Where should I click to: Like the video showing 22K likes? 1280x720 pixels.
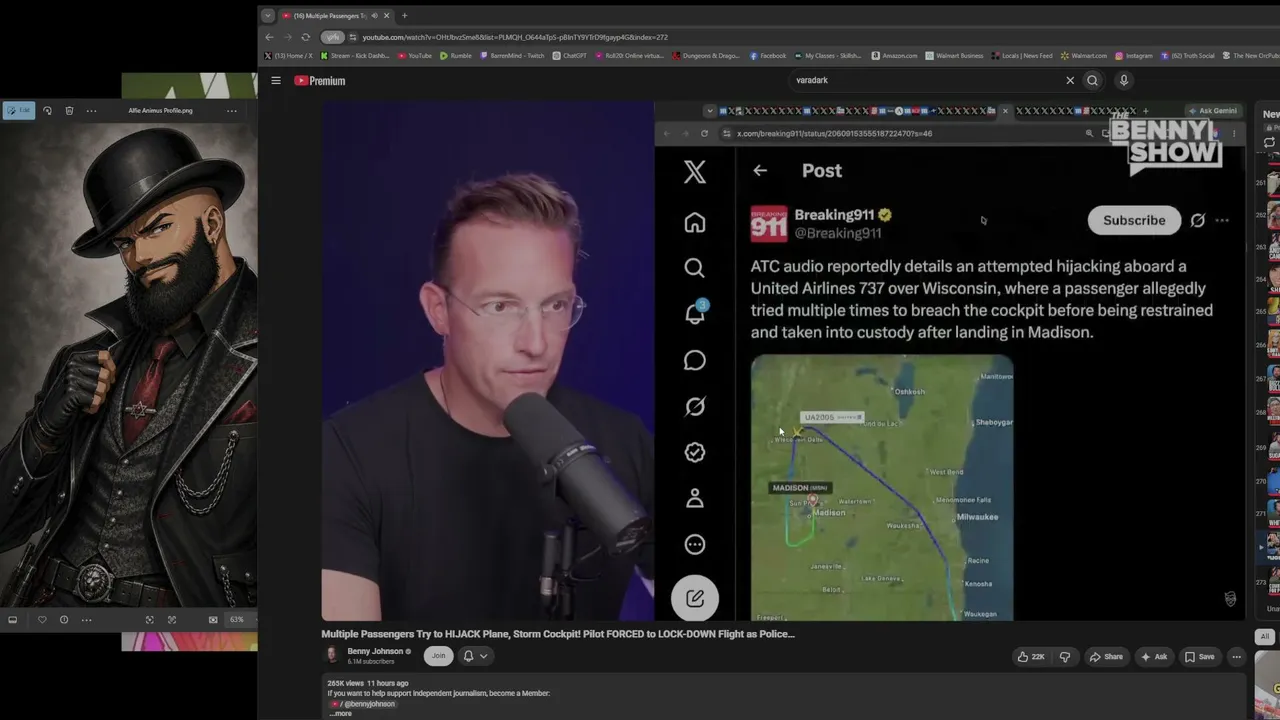click(1031, 657)
